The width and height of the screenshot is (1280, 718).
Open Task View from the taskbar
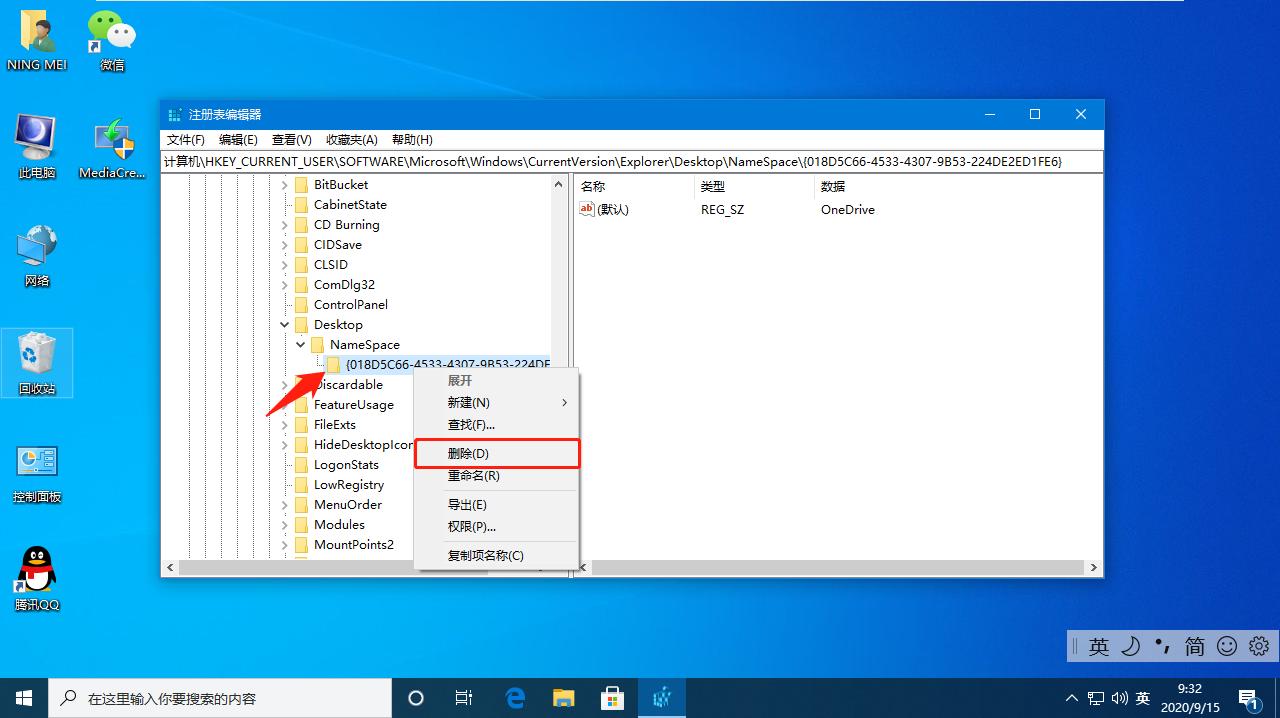[x=463, y=698]
